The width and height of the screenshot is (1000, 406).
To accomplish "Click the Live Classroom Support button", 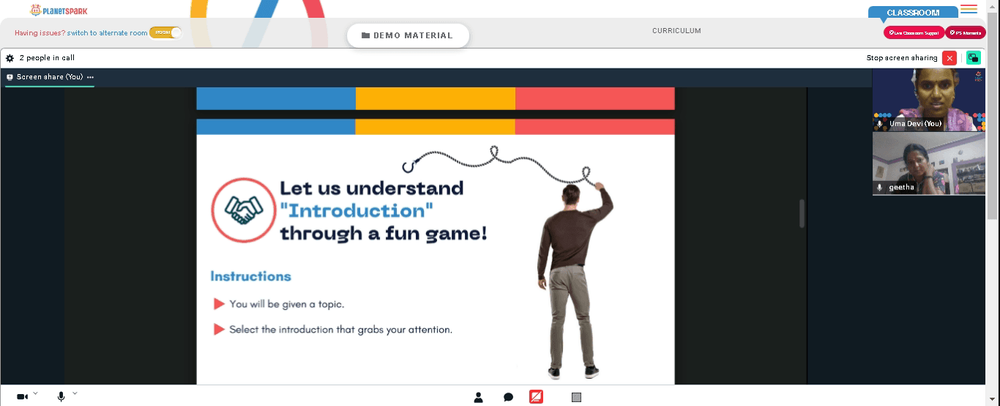I will 913,33.
